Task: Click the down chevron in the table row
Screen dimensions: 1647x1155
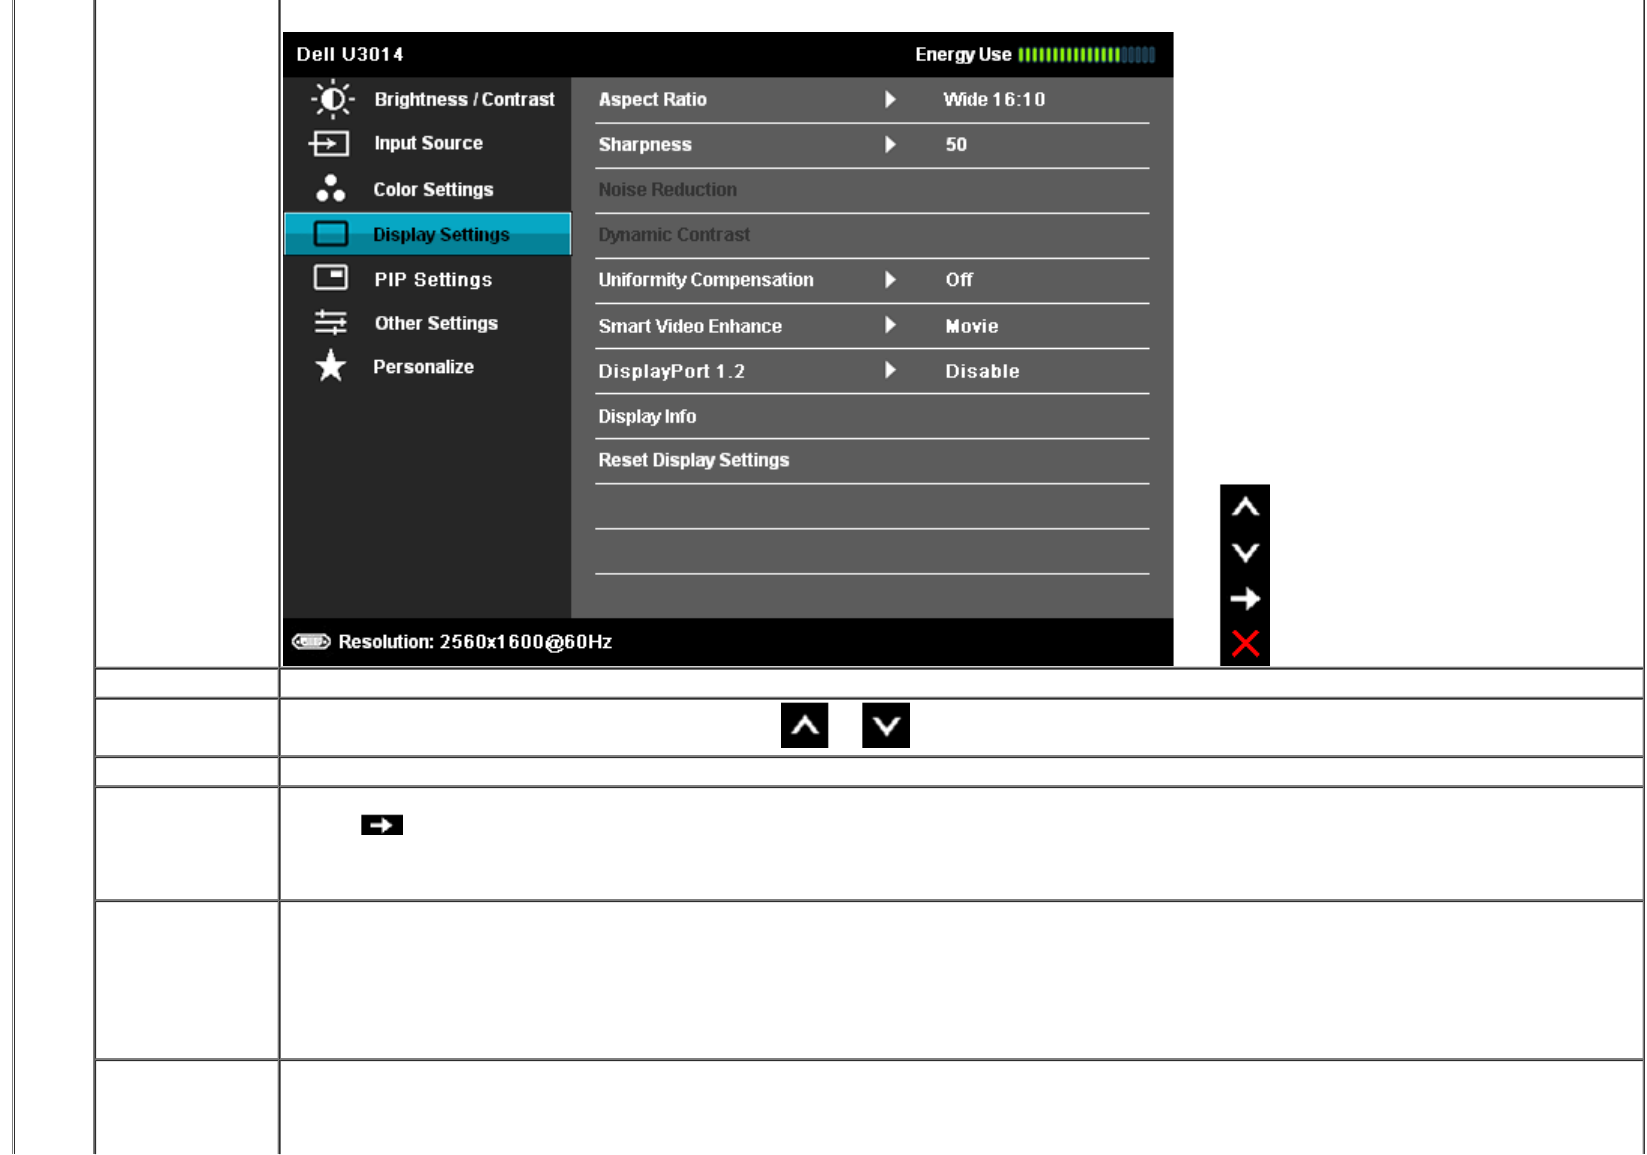Action: 886,726
